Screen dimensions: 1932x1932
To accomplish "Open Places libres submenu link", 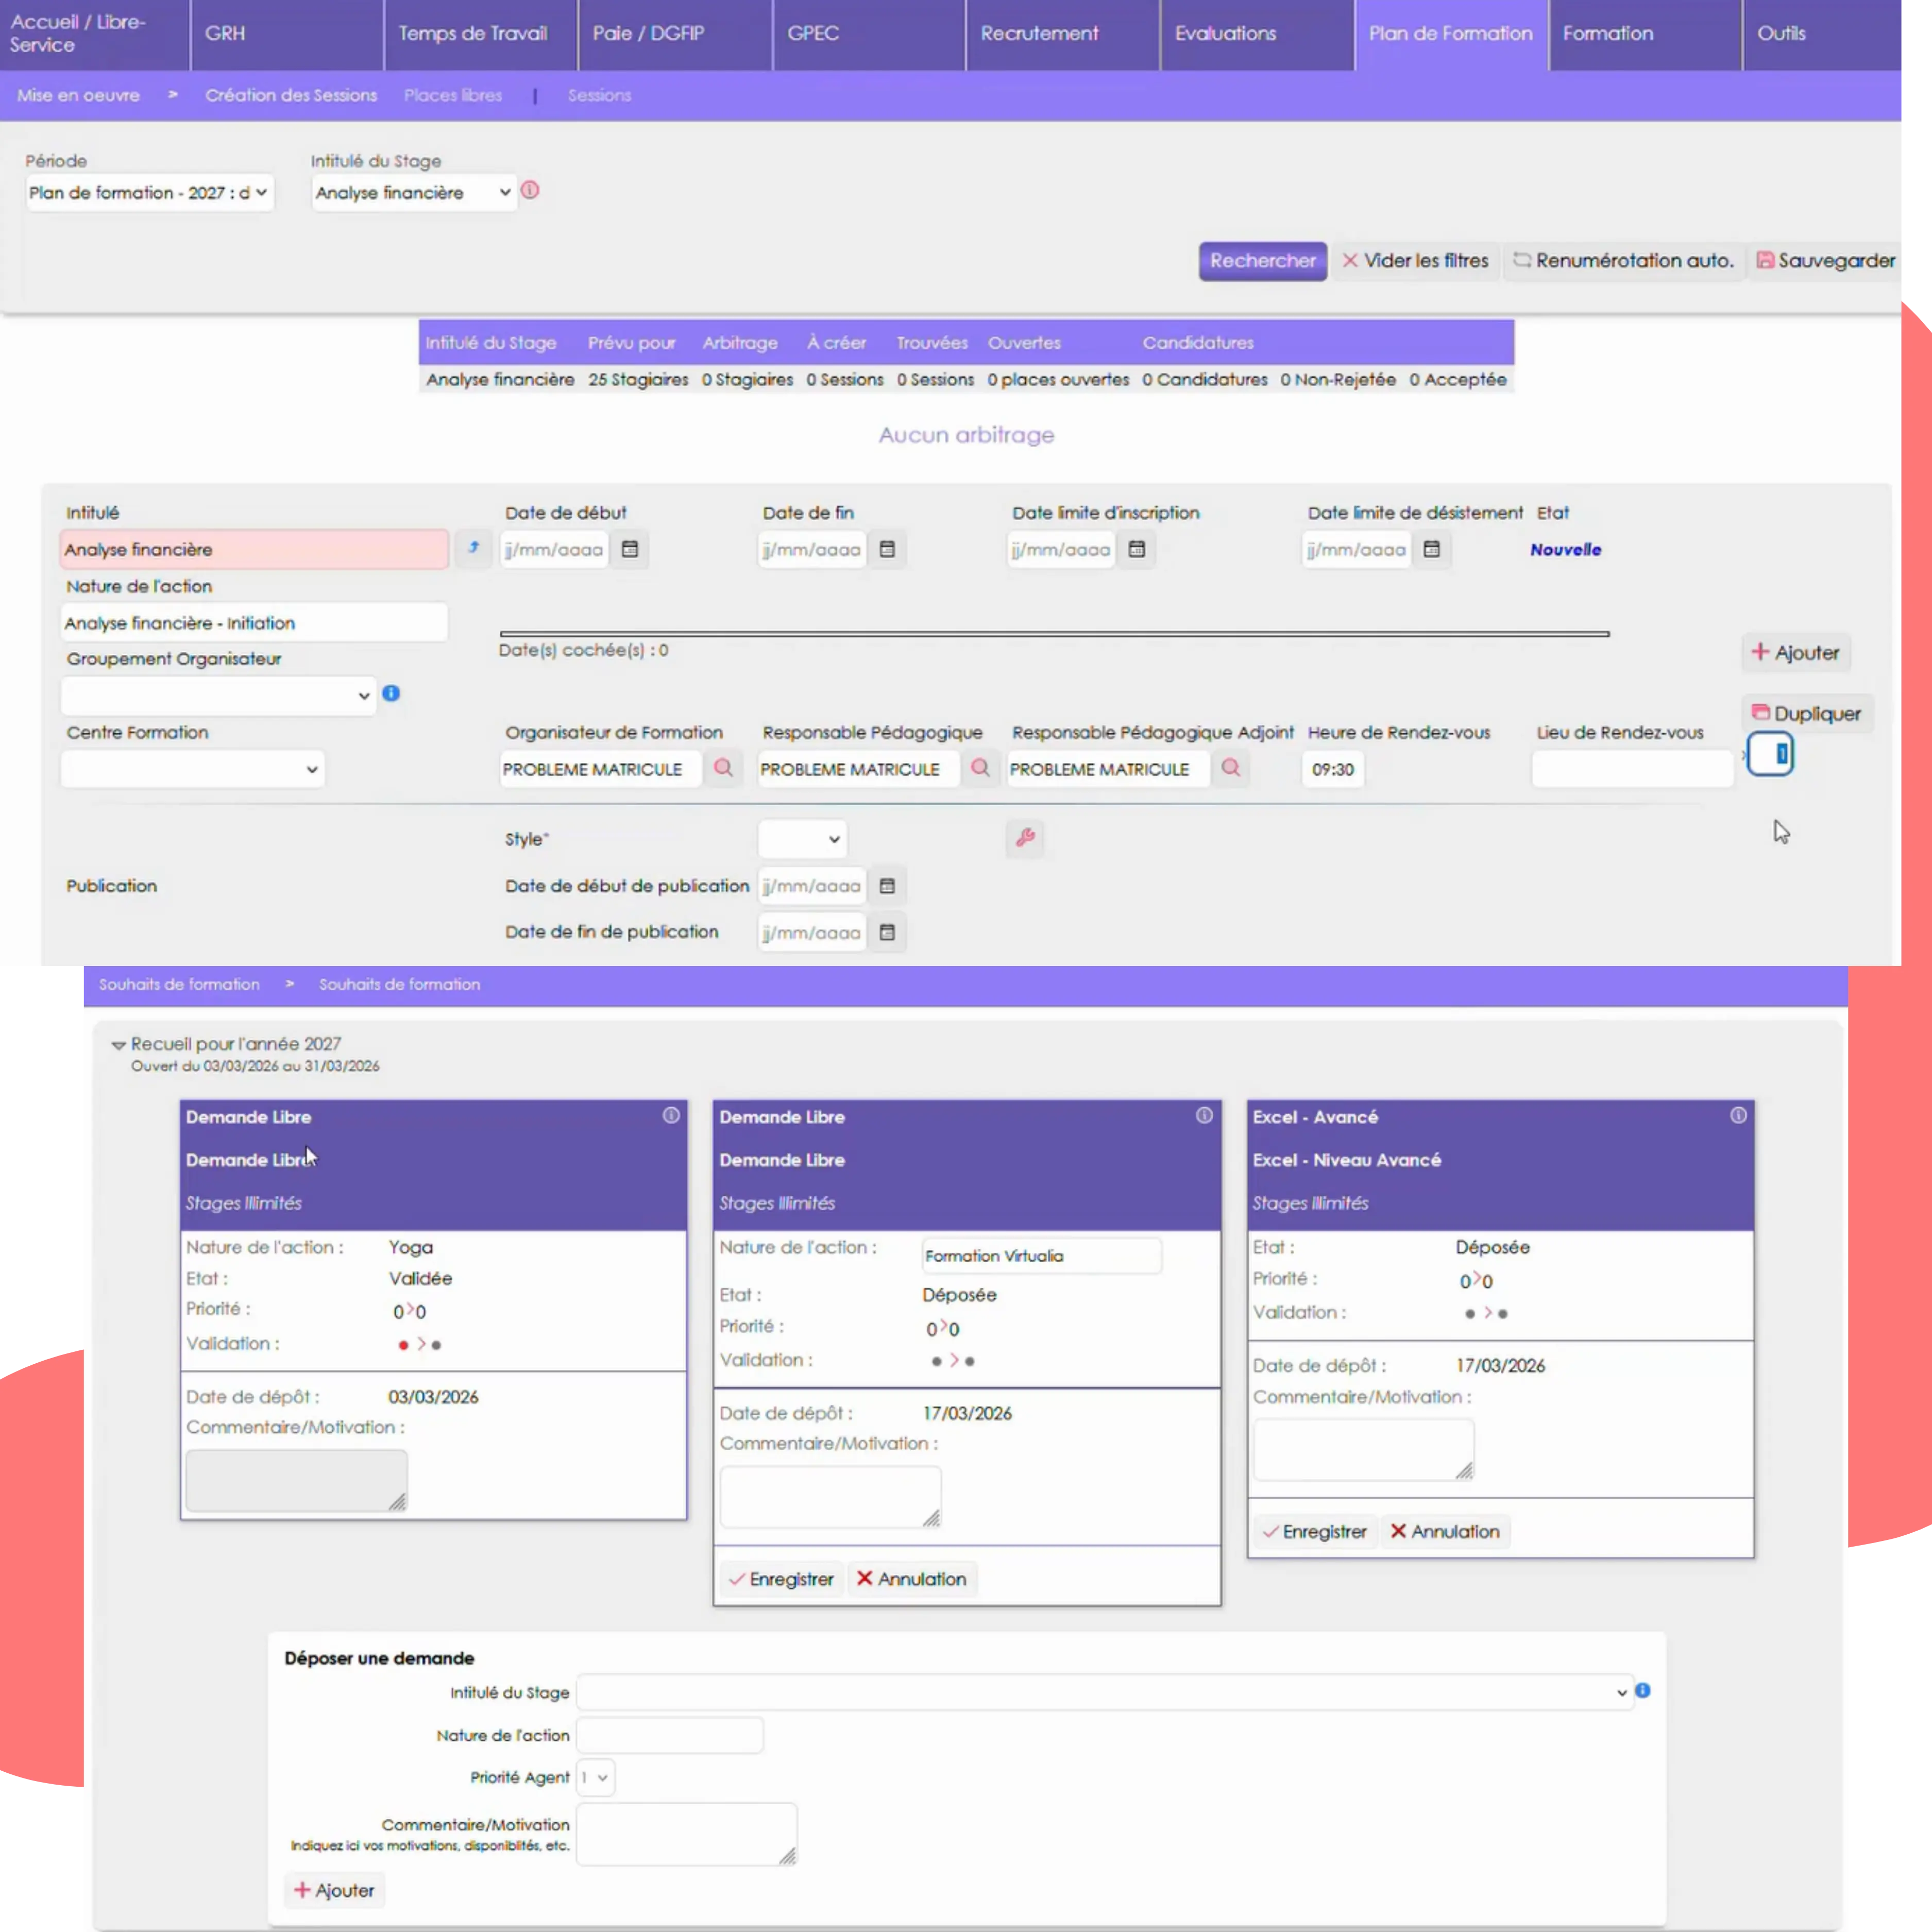I will [x=453, y=95].
